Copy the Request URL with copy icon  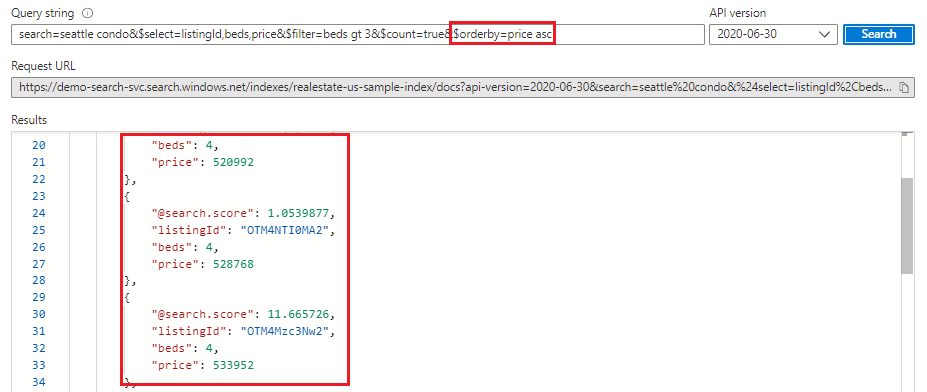pos(903,87)
